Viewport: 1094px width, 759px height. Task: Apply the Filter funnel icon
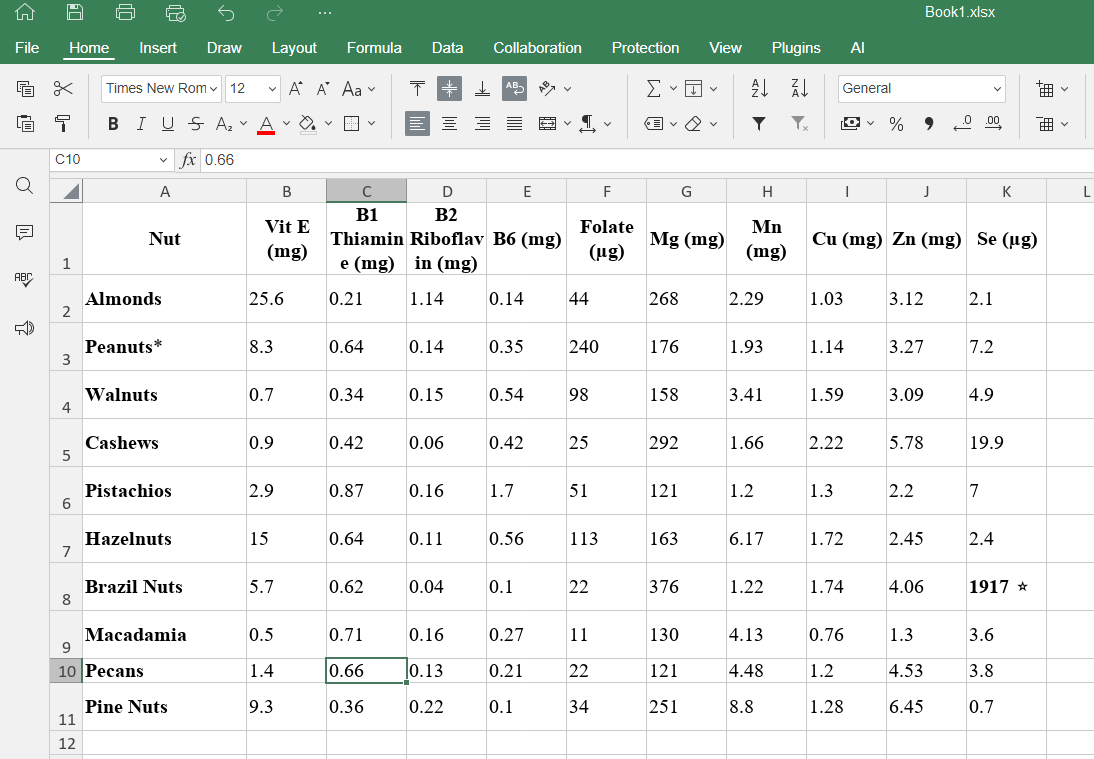coord(759,124)
